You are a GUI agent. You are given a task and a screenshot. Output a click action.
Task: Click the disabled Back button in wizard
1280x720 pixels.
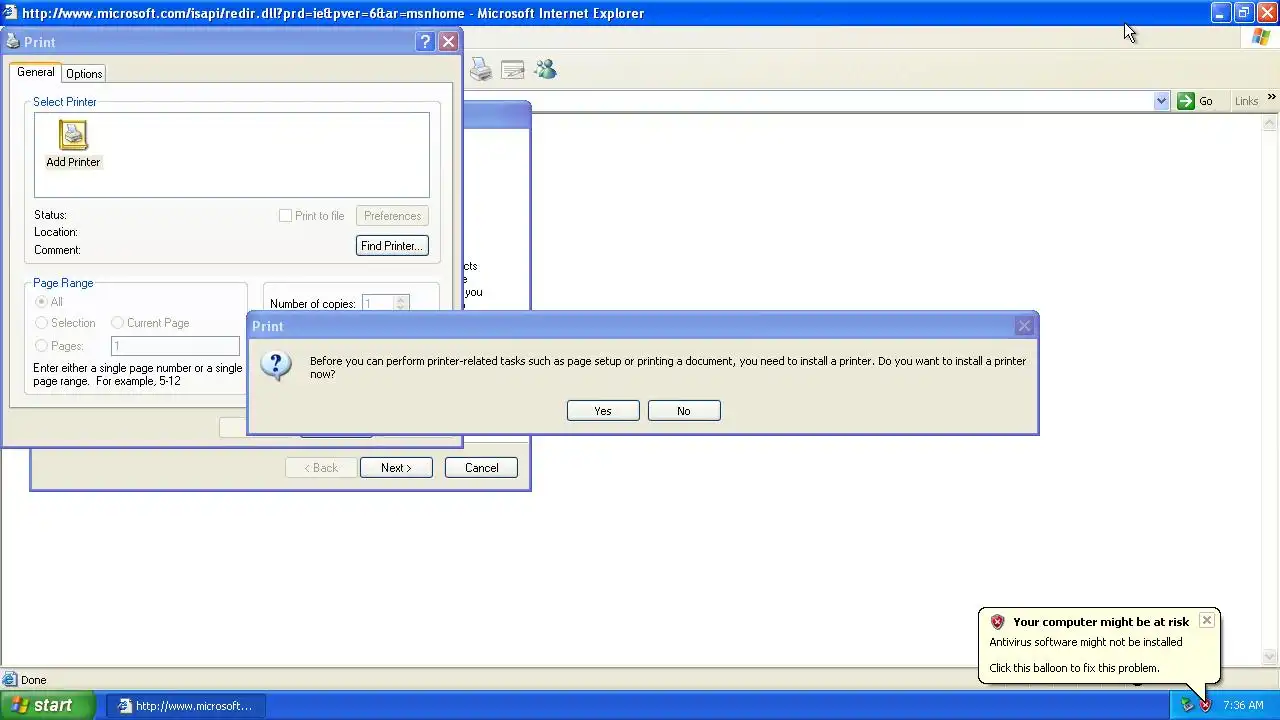(322, 468)
